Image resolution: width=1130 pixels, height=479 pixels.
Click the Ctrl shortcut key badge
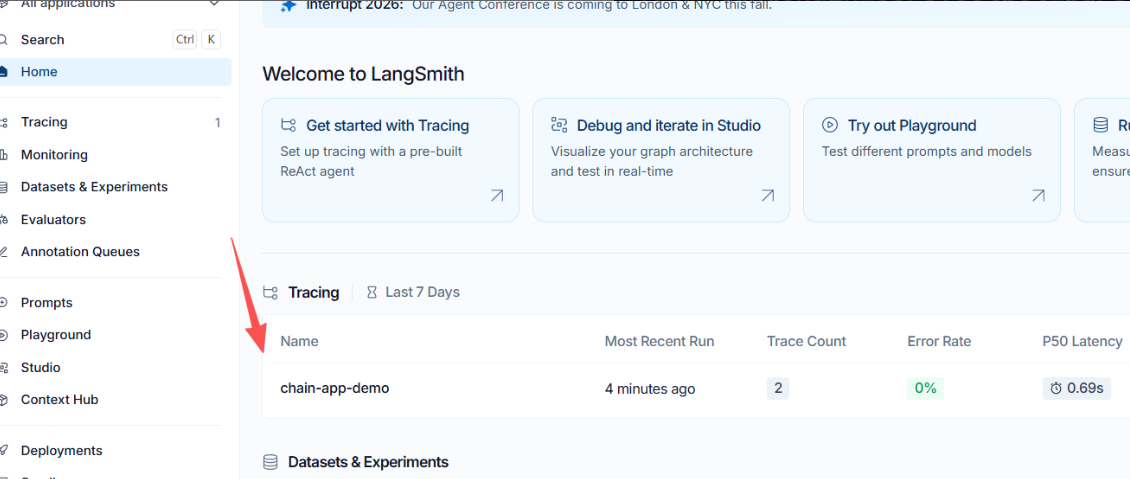click(x=185, y=40)
